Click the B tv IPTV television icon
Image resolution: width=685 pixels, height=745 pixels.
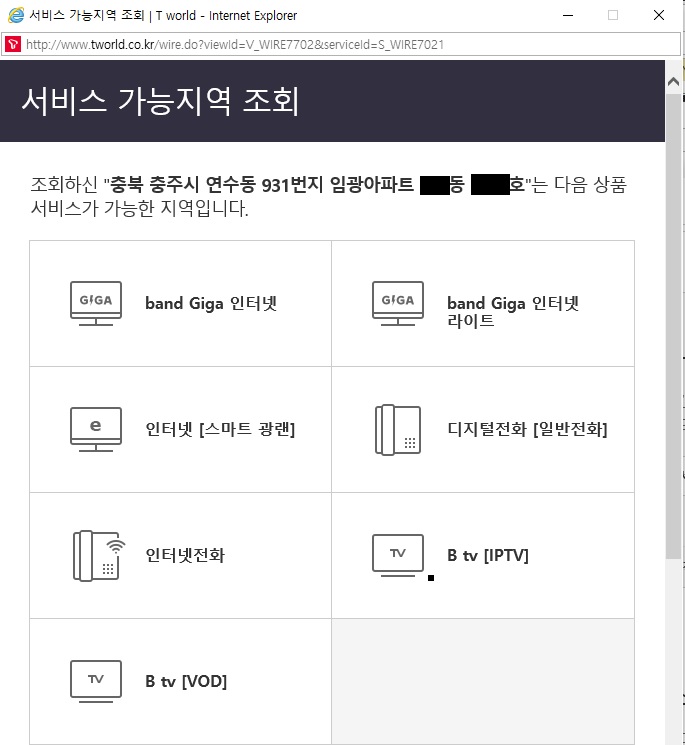click(398, 555)
